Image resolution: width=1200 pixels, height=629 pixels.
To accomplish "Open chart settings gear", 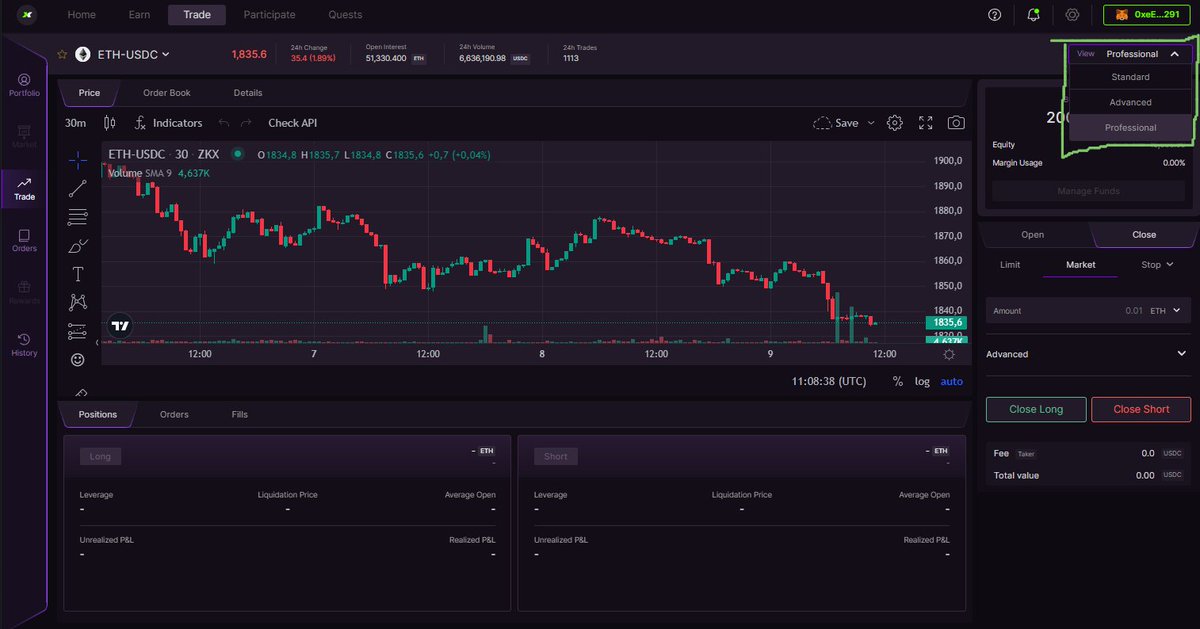I will [x=895, y=123].
